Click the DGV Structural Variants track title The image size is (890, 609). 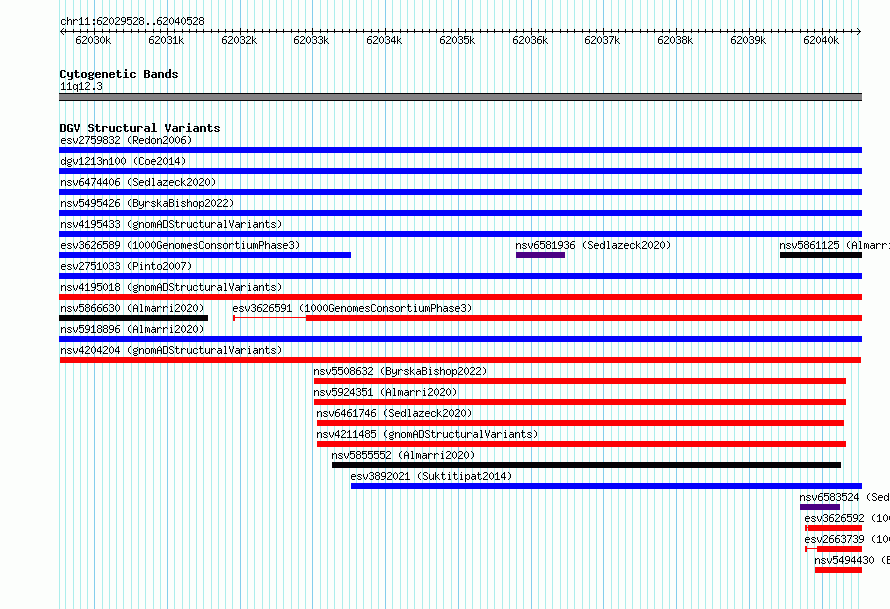(x=140, y=128)
